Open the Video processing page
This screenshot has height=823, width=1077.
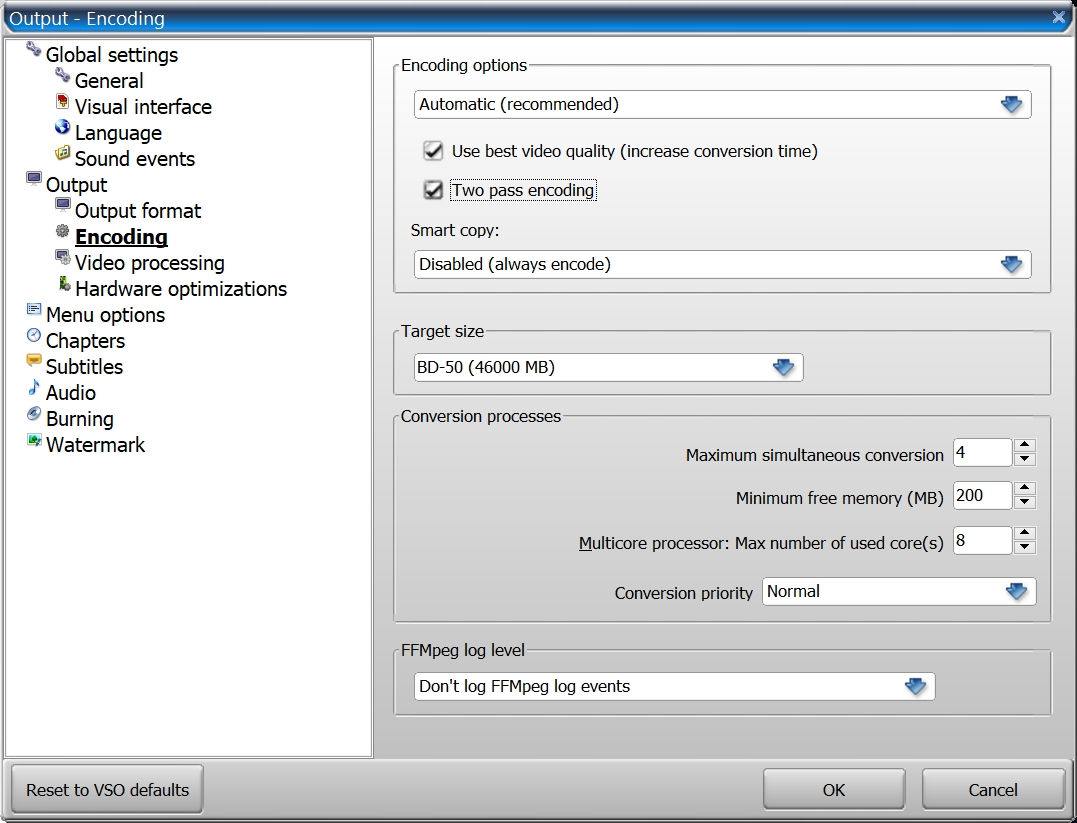(x=150, y=263)
